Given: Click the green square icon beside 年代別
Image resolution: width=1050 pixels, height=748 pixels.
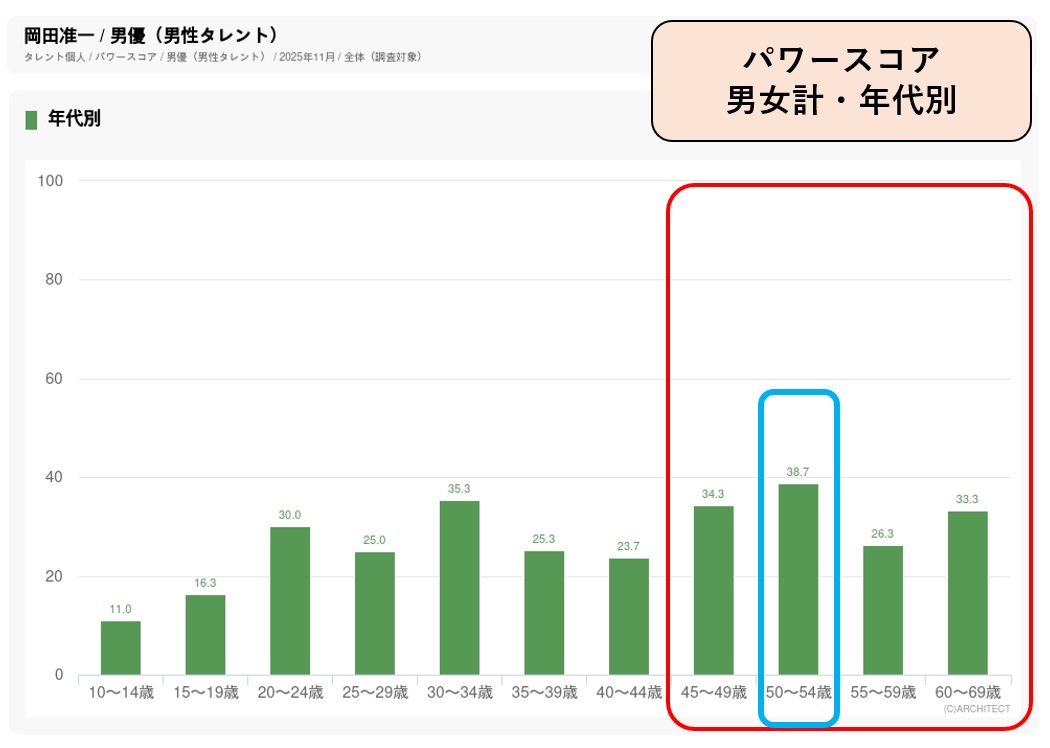Looking at the screenshot, I should (31, 120).
